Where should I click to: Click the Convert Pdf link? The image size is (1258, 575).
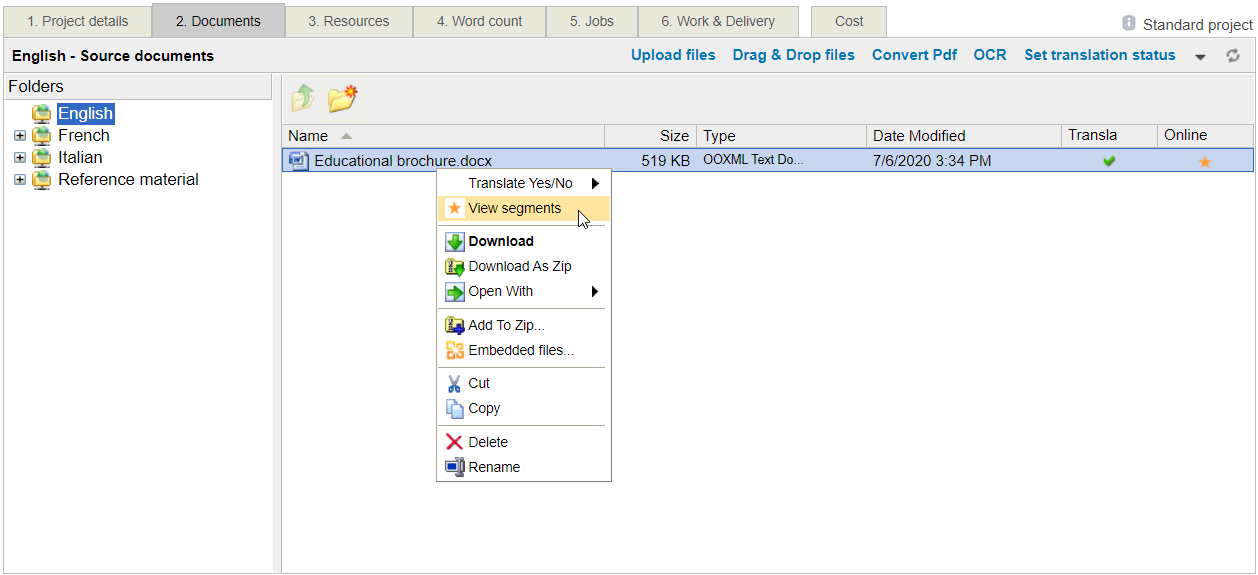[x=914, y=55]
